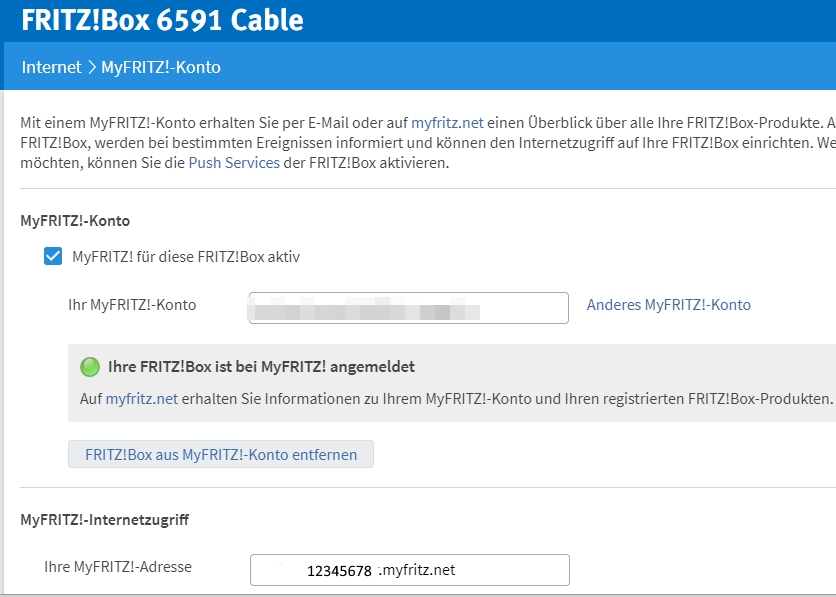Go to Internet in the breadcrumb
The width and height of the screenshot is (836, 597).
pos(51,68)
